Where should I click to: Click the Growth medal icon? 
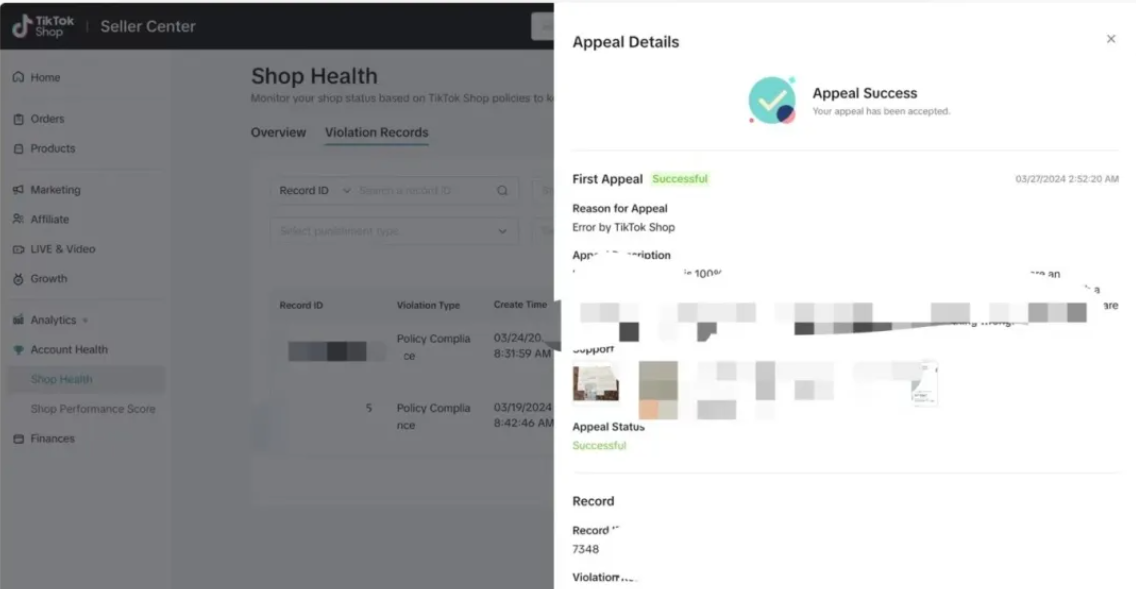tap(18, 279)
